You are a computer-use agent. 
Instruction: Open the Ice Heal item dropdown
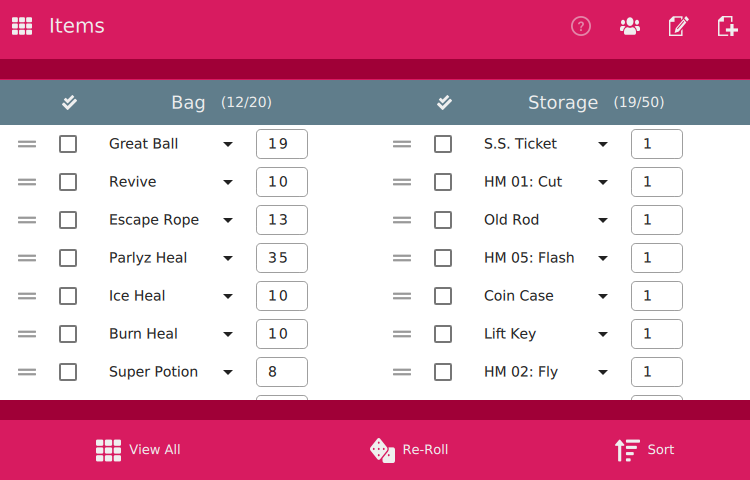click(x=228, y=296)
